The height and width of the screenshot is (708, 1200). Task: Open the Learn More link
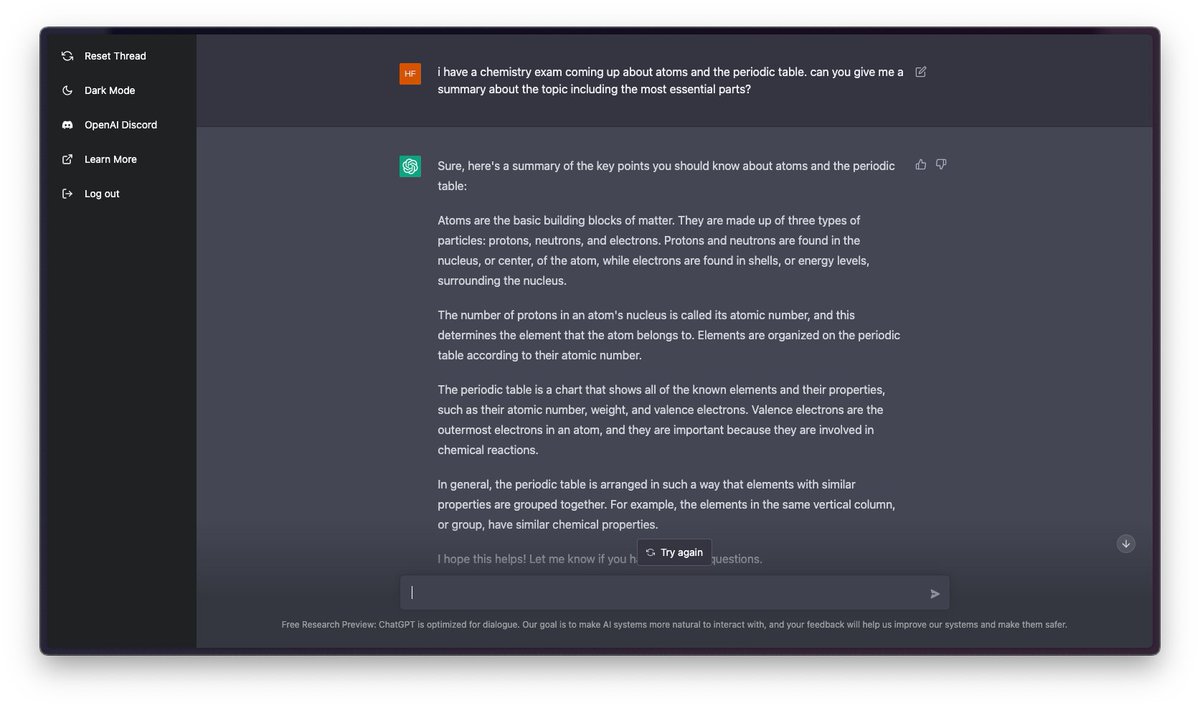pos(110,159)
